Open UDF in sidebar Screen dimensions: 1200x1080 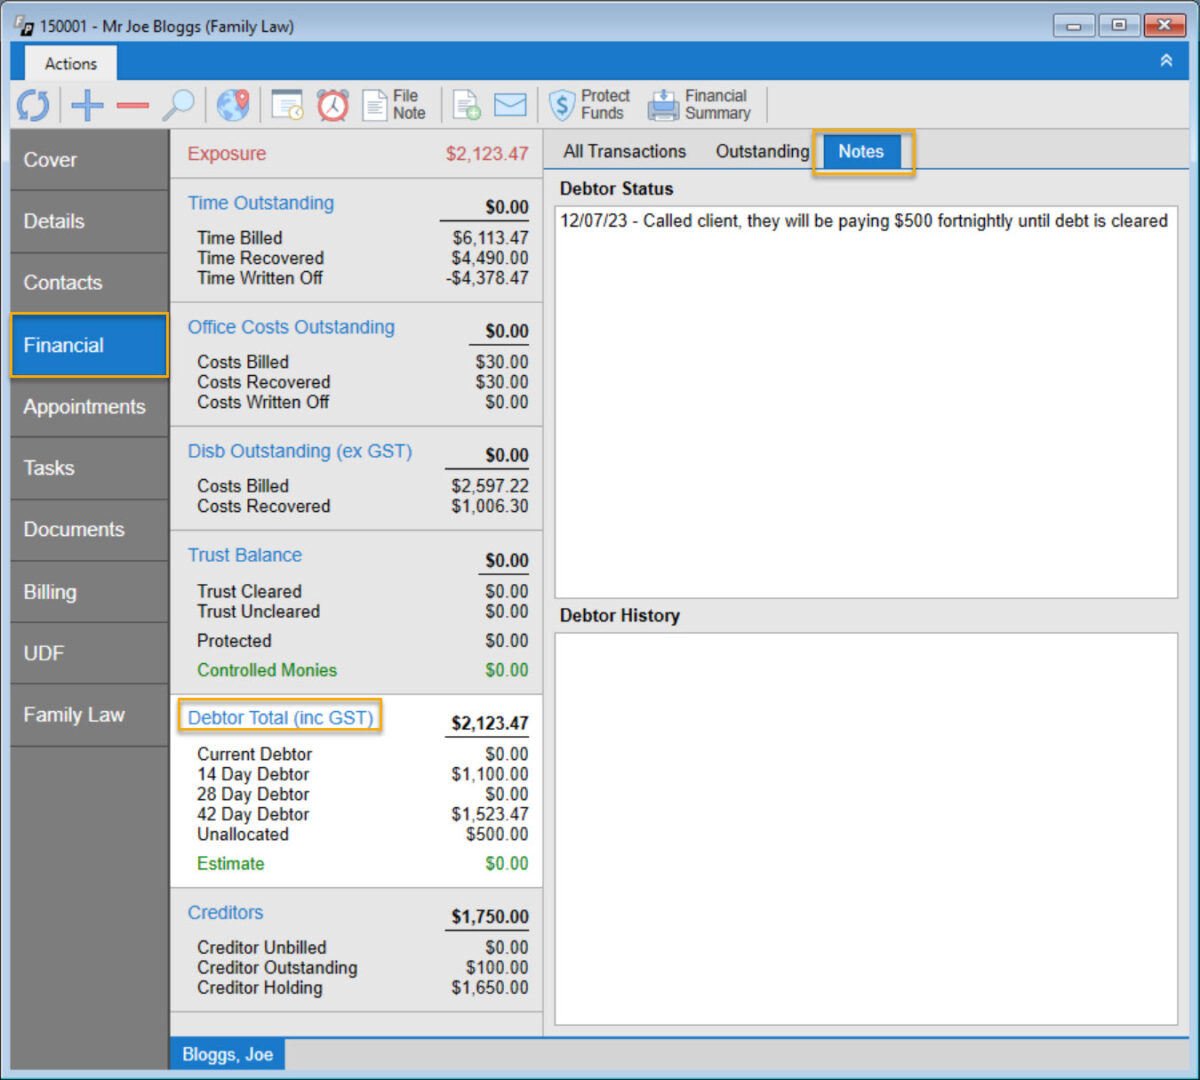click(x=89, y=653)
